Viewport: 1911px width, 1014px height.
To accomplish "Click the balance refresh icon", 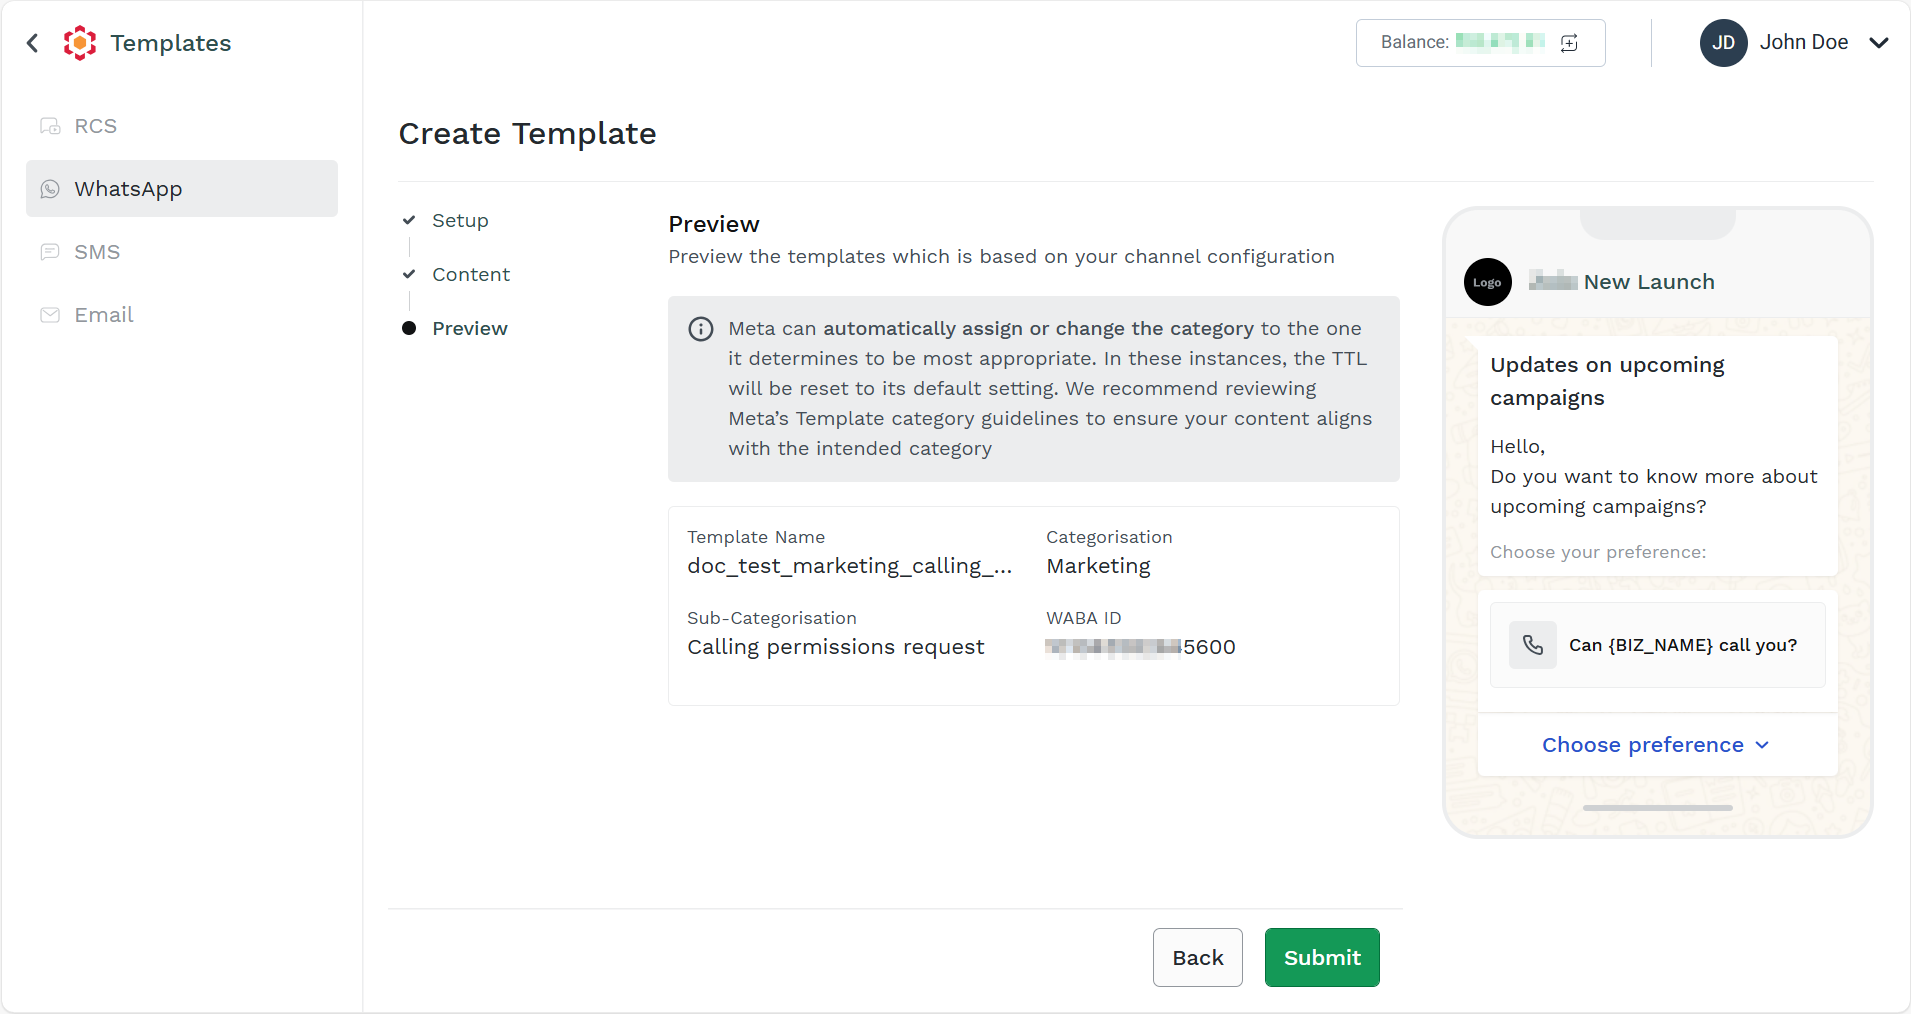I will 1569,43.
